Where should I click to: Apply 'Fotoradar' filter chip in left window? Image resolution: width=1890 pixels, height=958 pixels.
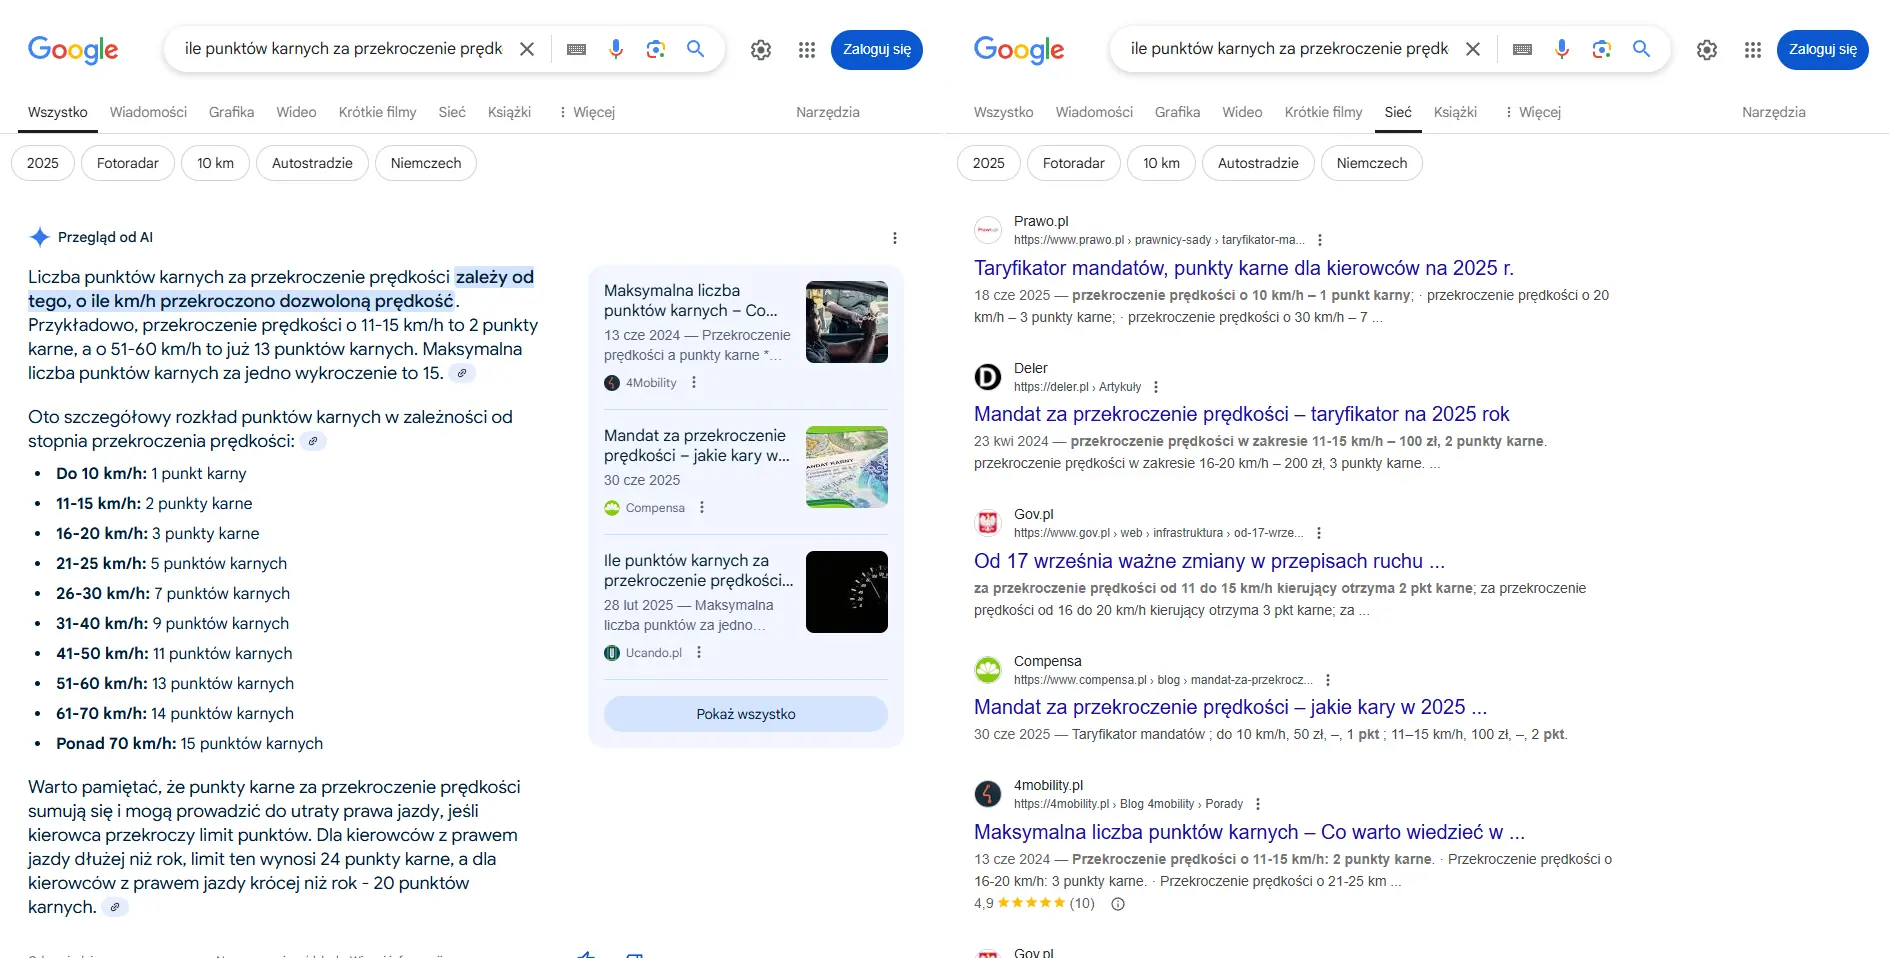[128, 163]
